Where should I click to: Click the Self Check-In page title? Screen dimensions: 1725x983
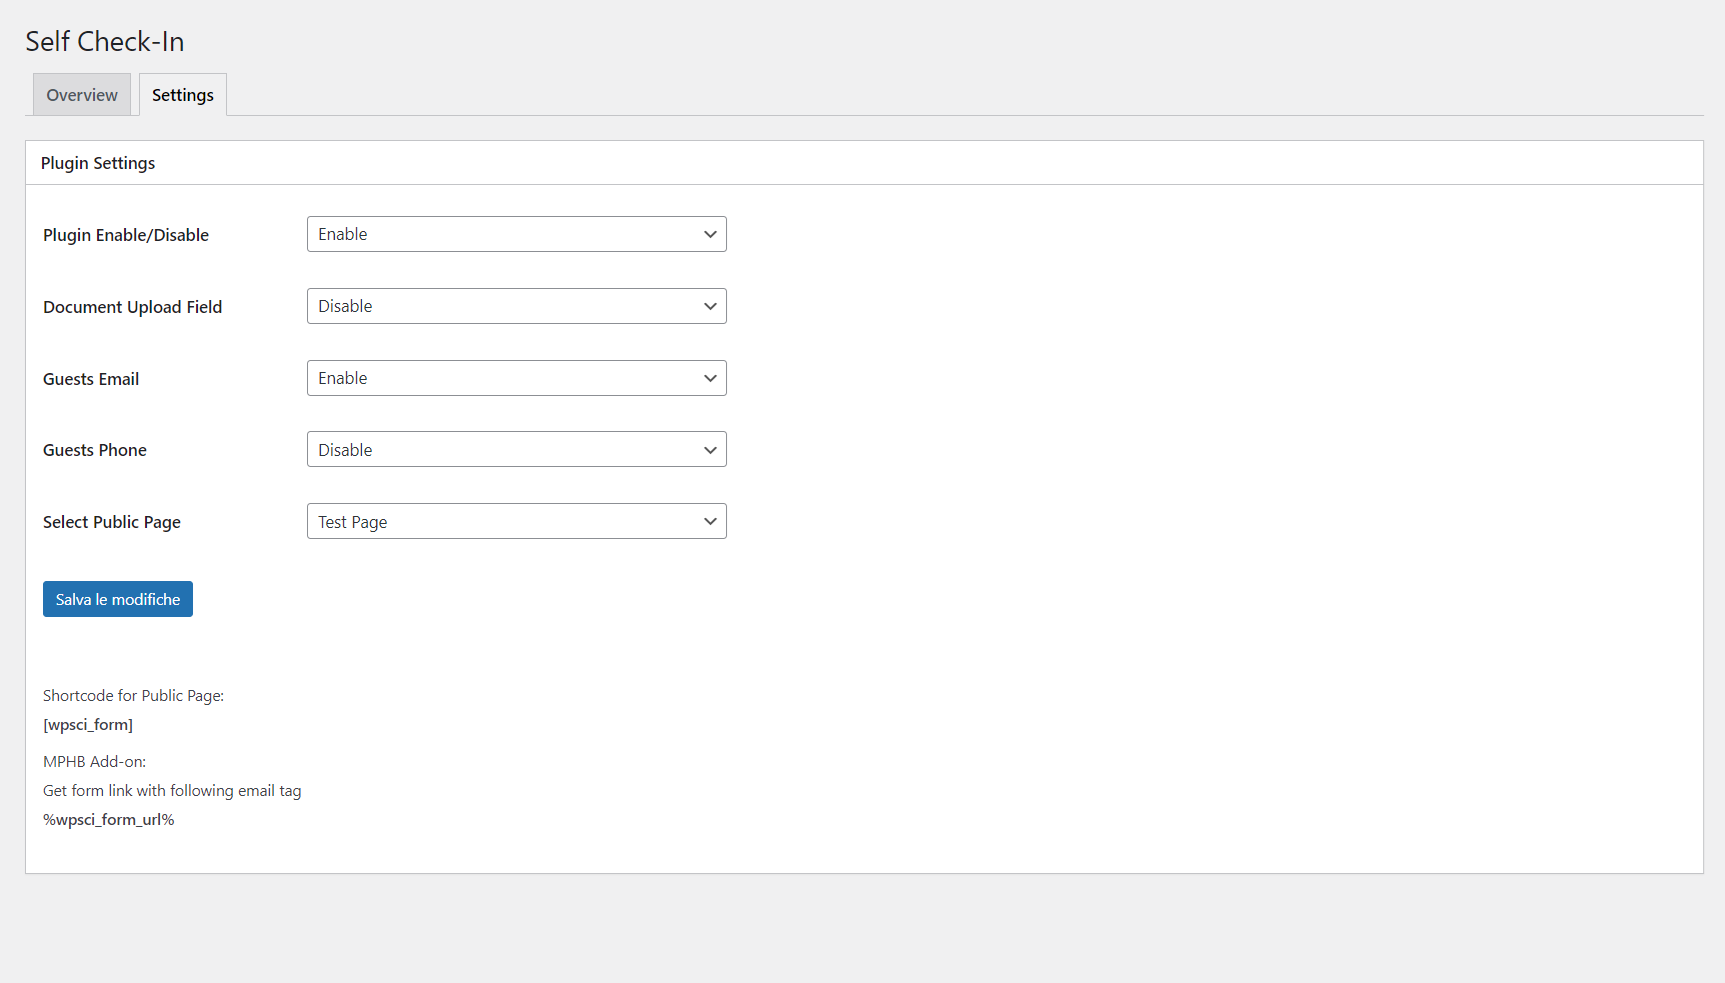tap(105, 42)
